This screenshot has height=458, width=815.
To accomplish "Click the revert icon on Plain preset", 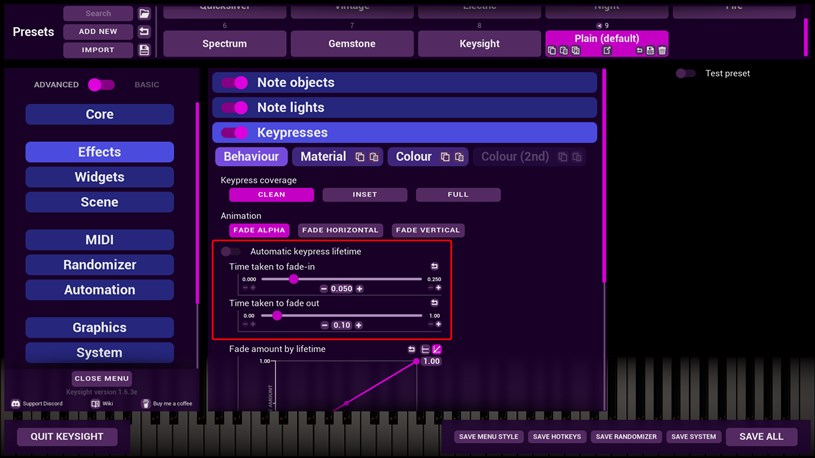I will [x=639, y=50].
